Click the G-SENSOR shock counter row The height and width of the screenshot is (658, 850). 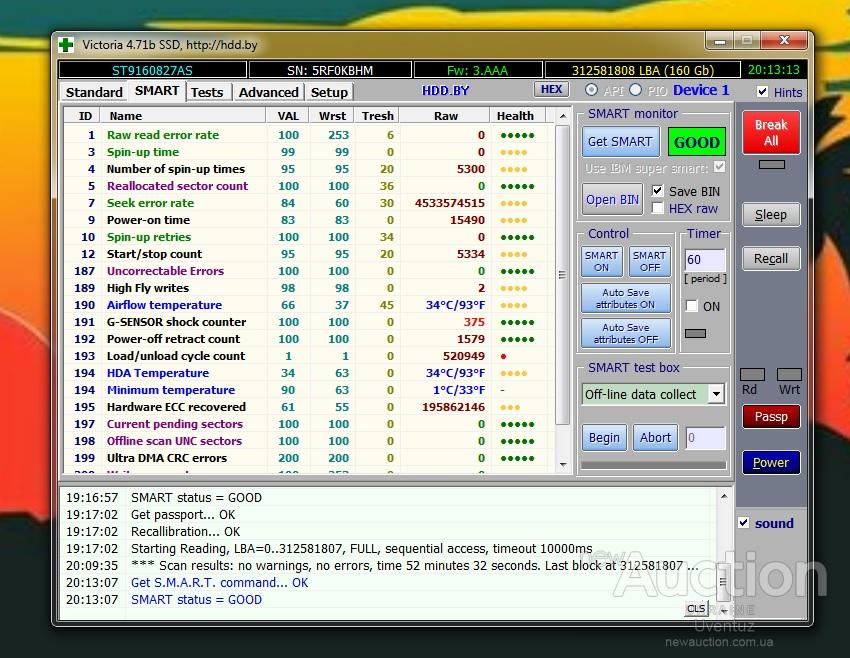pyautogui.click(x=308, y=322)
